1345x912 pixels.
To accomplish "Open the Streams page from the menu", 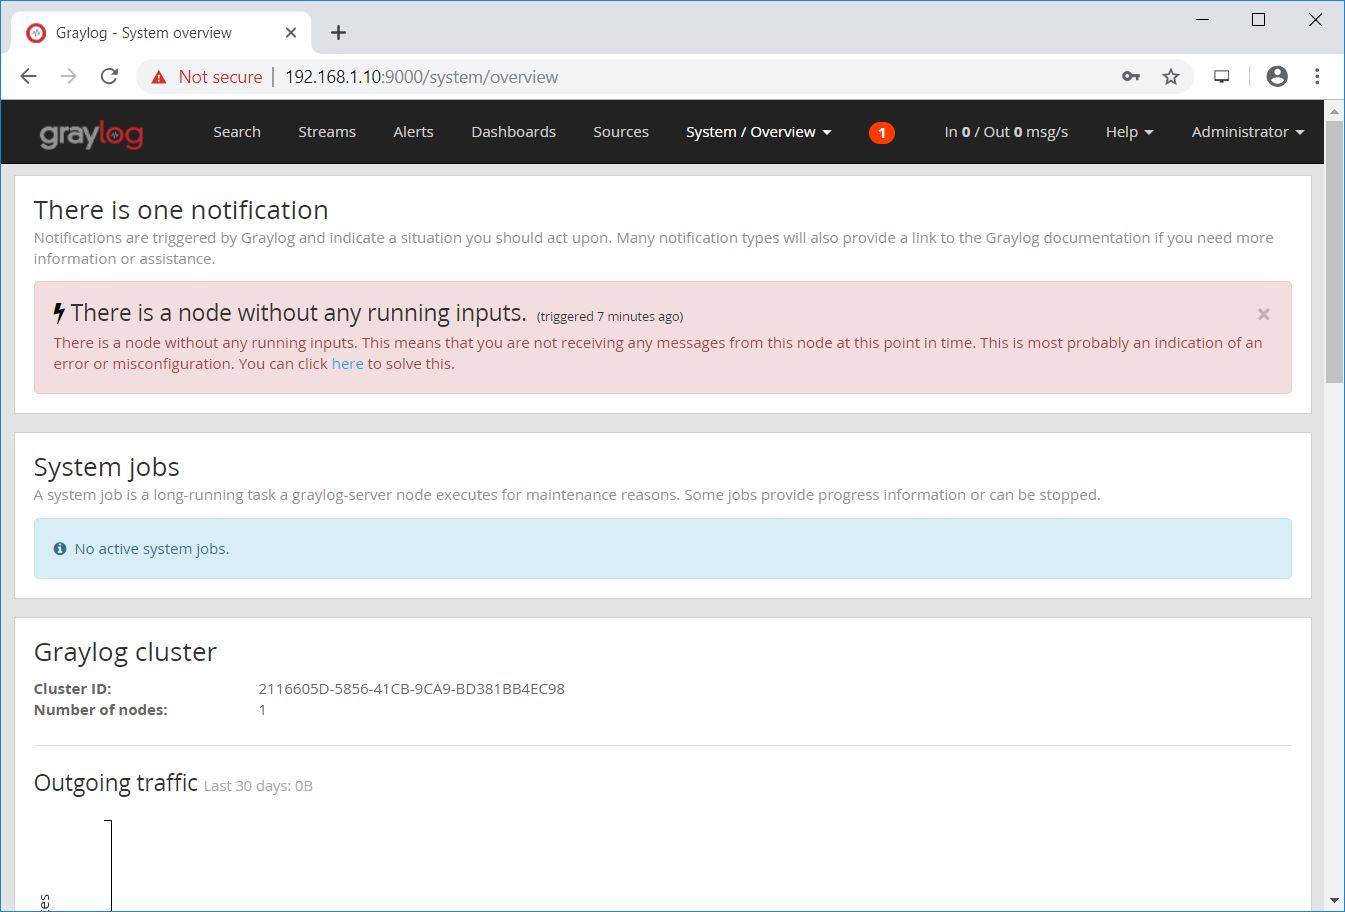I will click(x=327, y=131).
